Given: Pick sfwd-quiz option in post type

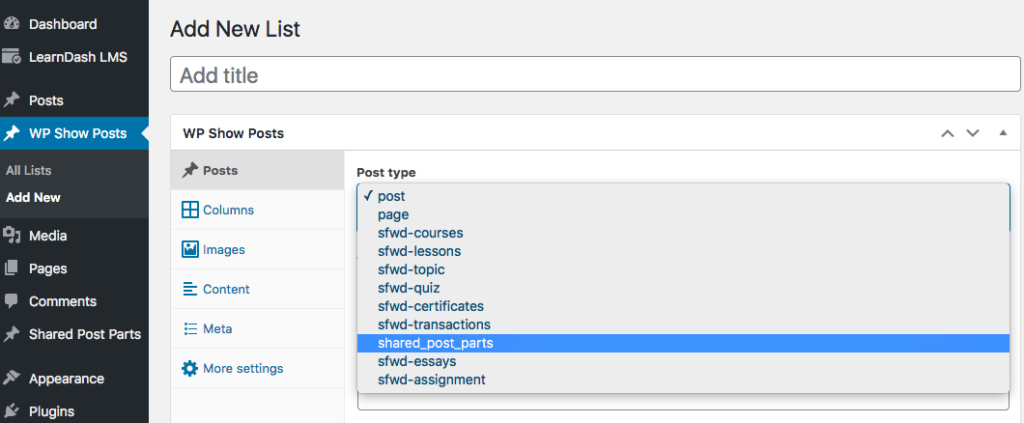Looking at the screenshot, I should point(408,288).
